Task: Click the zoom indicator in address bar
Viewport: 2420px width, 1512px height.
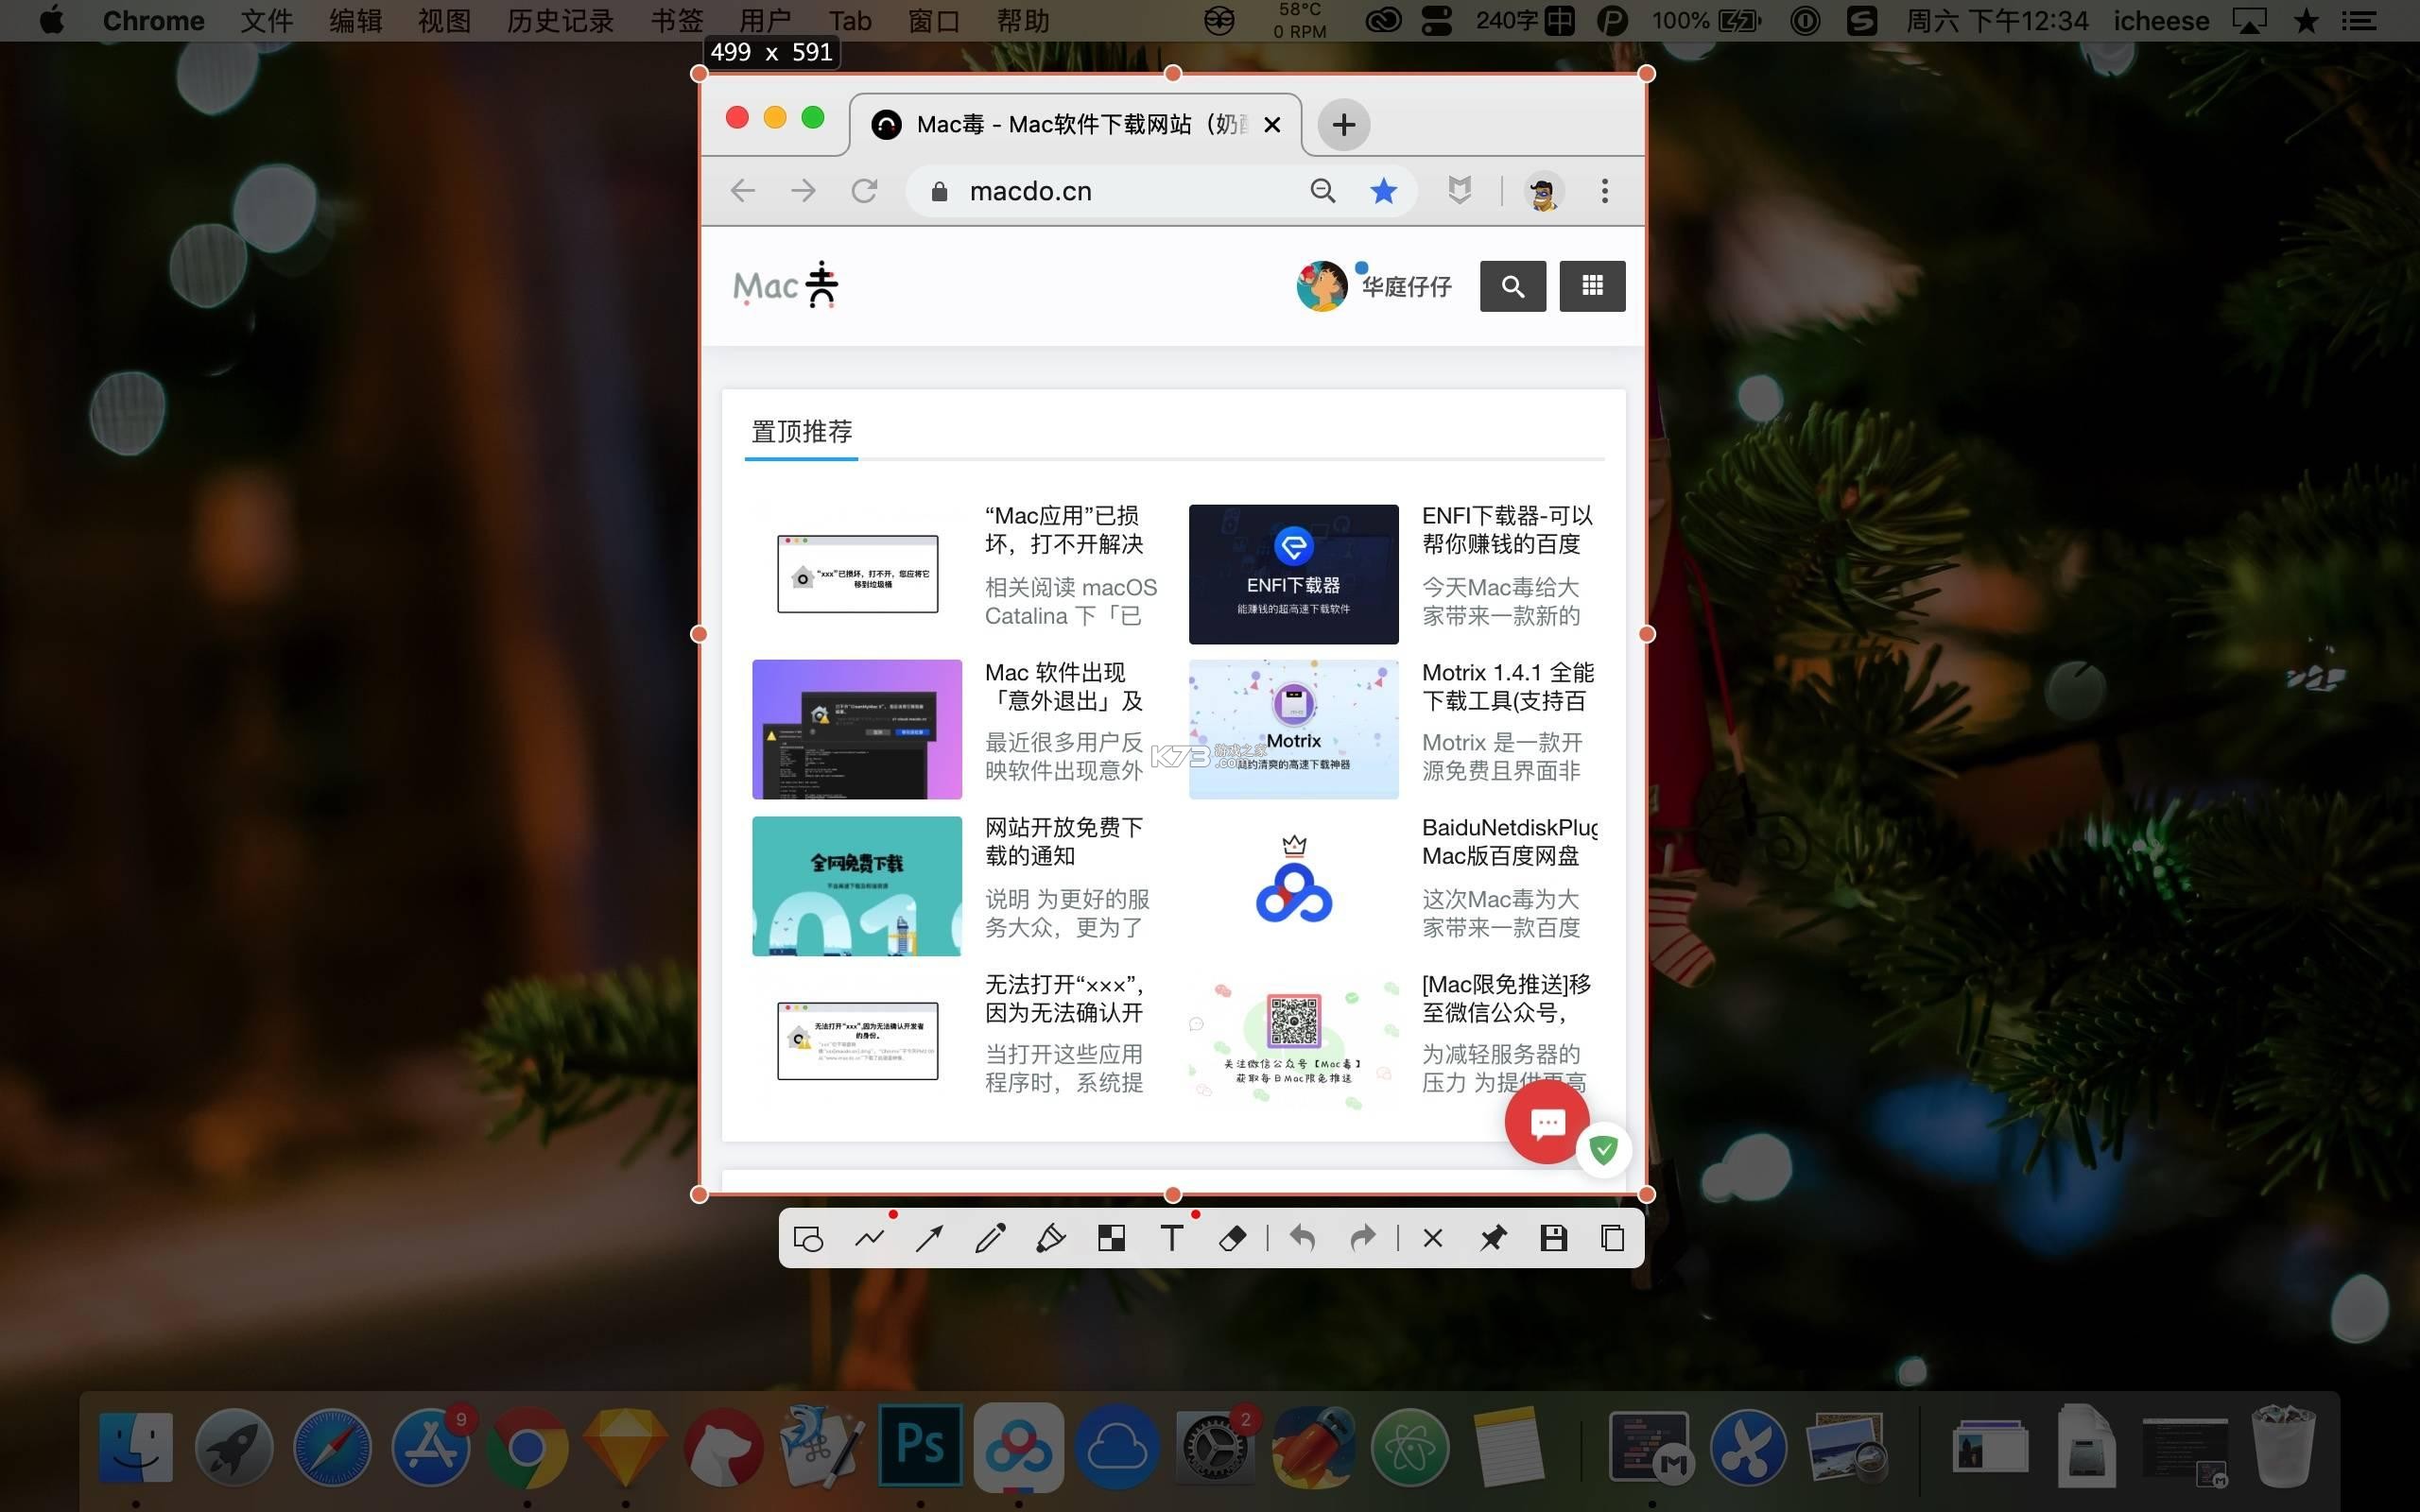Action: (1322, 190)
